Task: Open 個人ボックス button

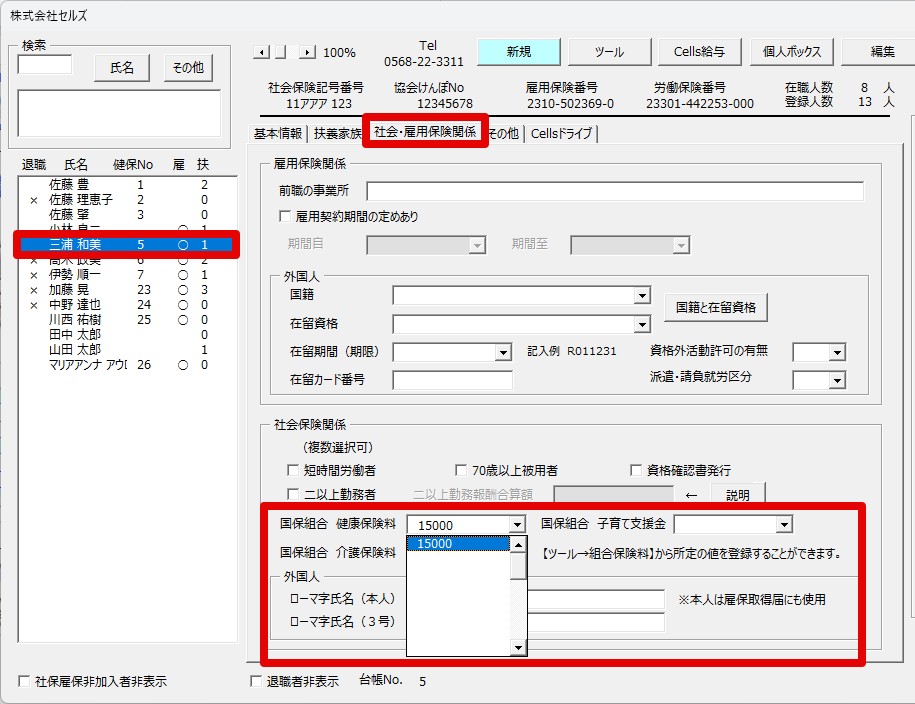Action: [791, 52]
